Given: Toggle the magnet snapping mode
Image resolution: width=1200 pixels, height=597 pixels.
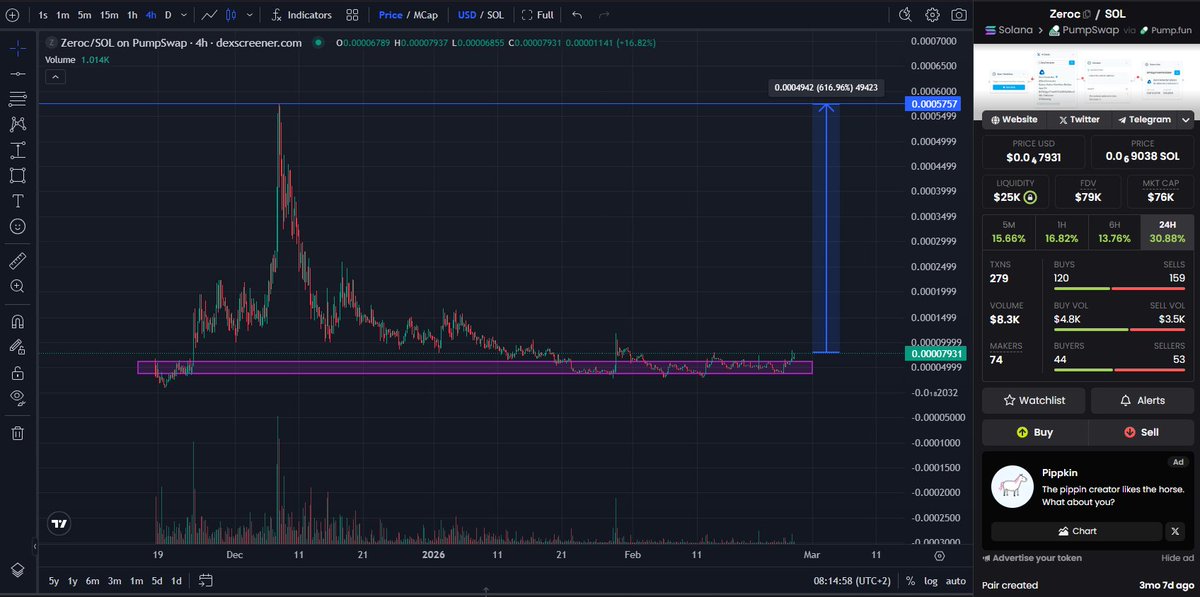Looking at the screenshot, I should pyautogui.click(x=17, y=322).
